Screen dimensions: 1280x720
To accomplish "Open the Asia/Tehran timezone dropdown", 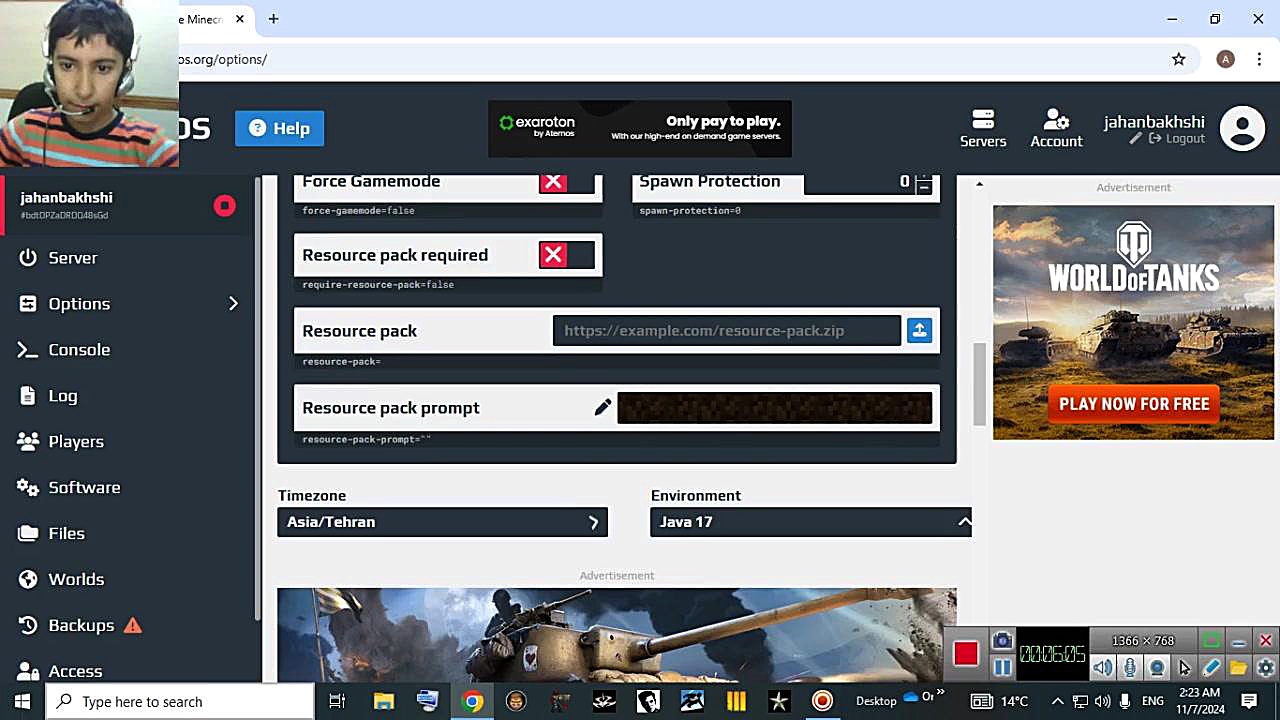I will [x=442, y=522].
